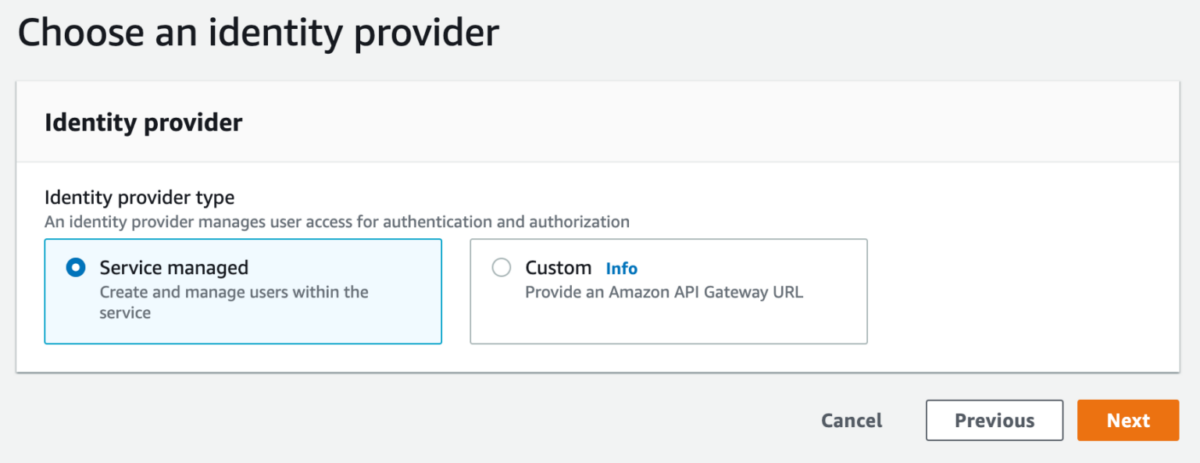Viewport: 1200px width, 463px height.
Task: Click blank header area right of "Identity provider"
Action: click(700, 123)
